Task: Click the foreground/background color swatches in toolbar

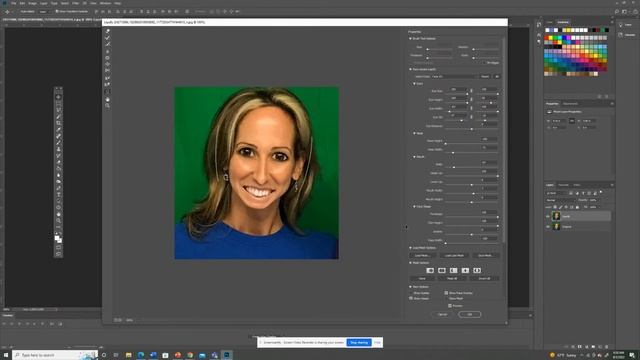Action: click(x=58, y=239)
